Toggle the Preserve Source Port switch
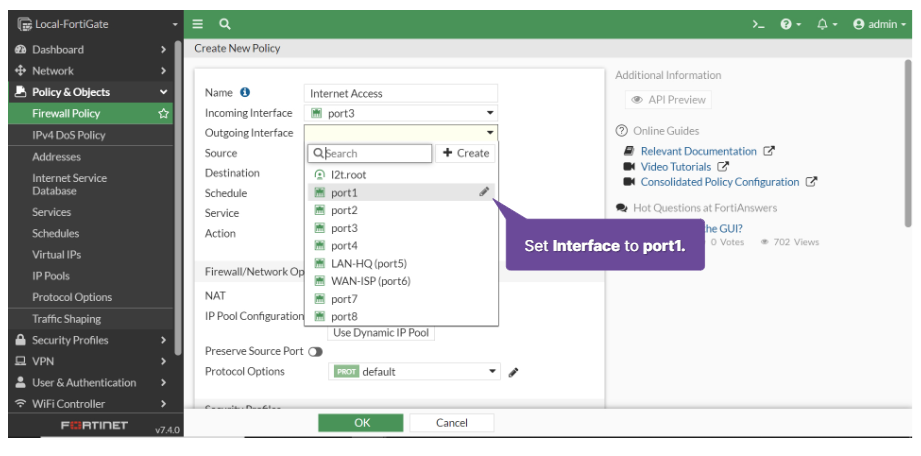 click(x=315, y=351)
